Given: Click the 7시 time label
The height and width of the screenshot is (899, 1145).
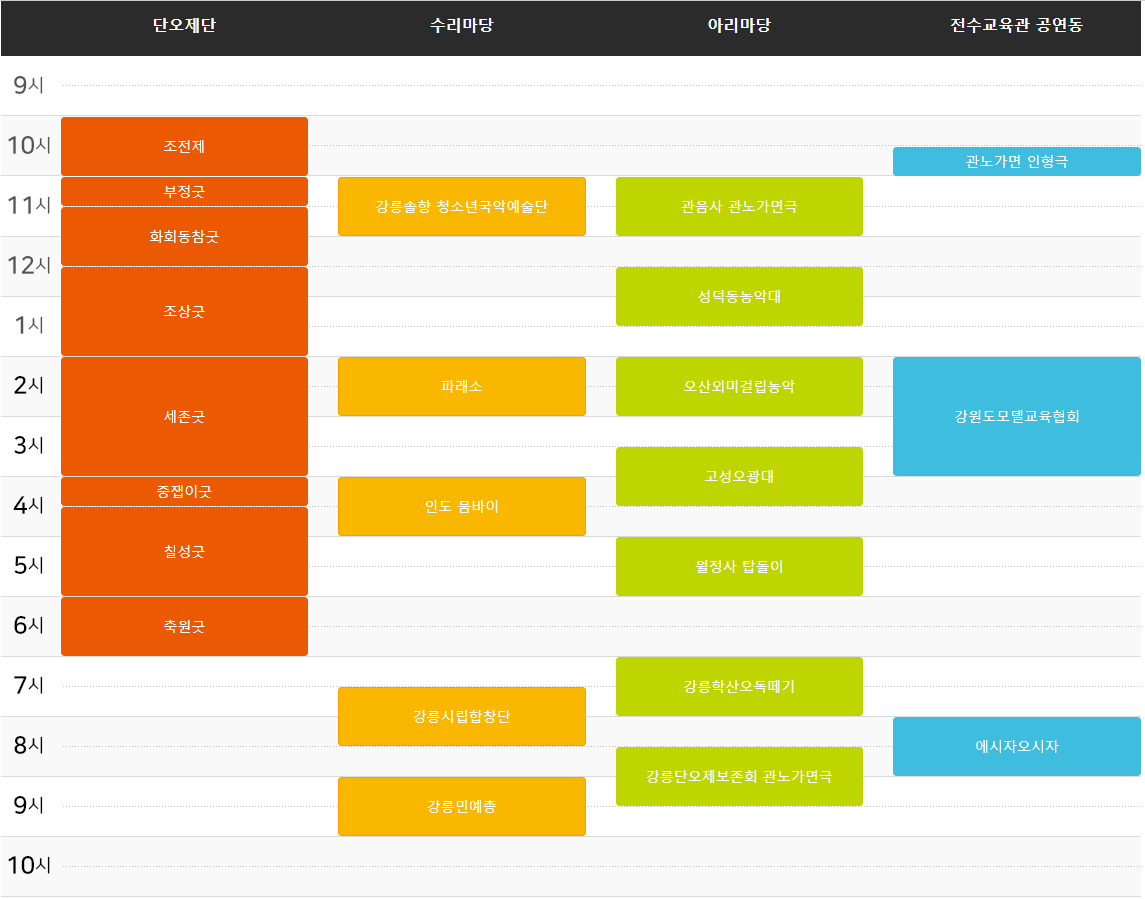Looking at the screenshot, I should click(x=28, y=685).
